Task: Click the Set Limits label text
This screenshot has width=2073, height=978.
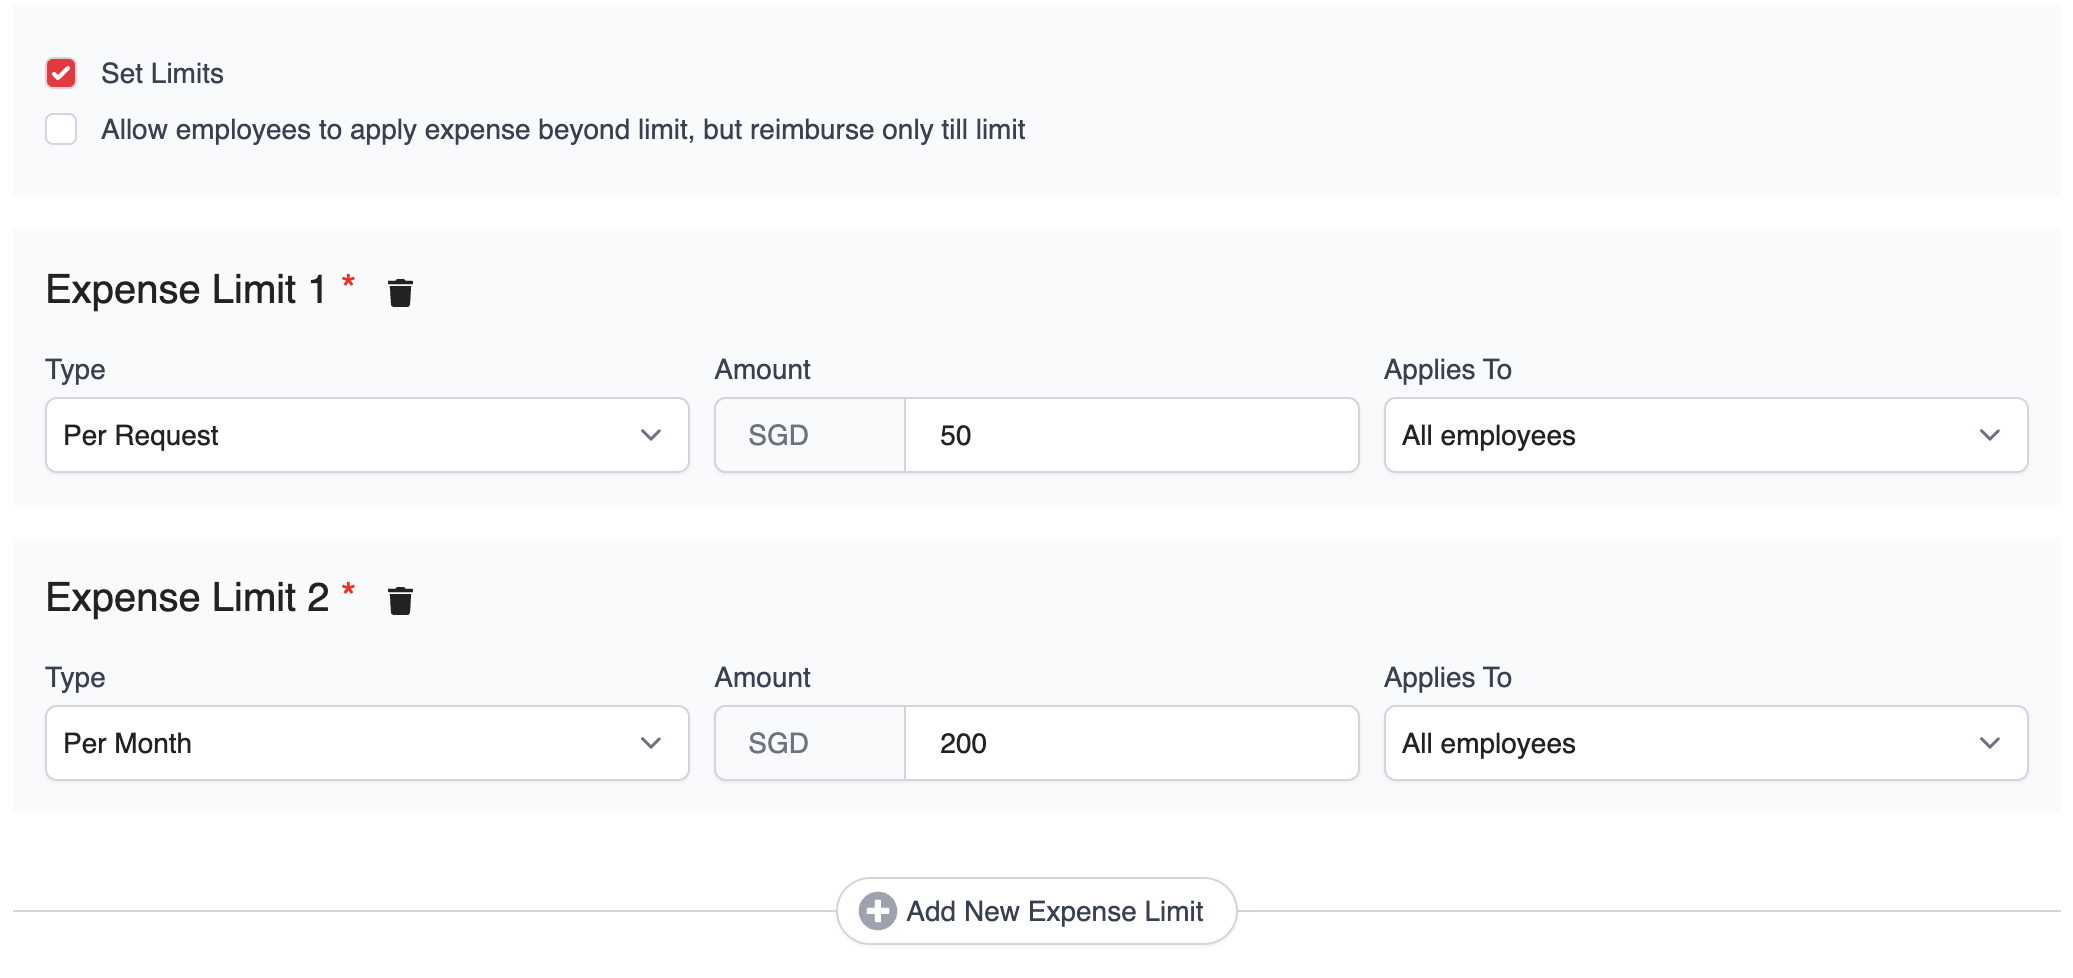Action: pyautogui.click(x=162, y=73)
